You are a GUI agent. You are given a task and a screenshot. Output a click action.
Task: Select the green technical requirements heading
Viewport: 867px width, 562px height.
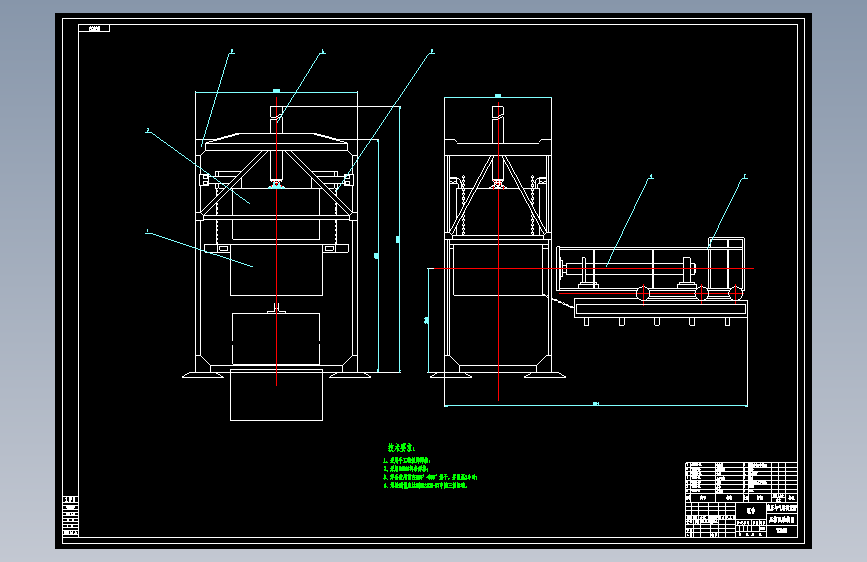(x=401, y=447)
